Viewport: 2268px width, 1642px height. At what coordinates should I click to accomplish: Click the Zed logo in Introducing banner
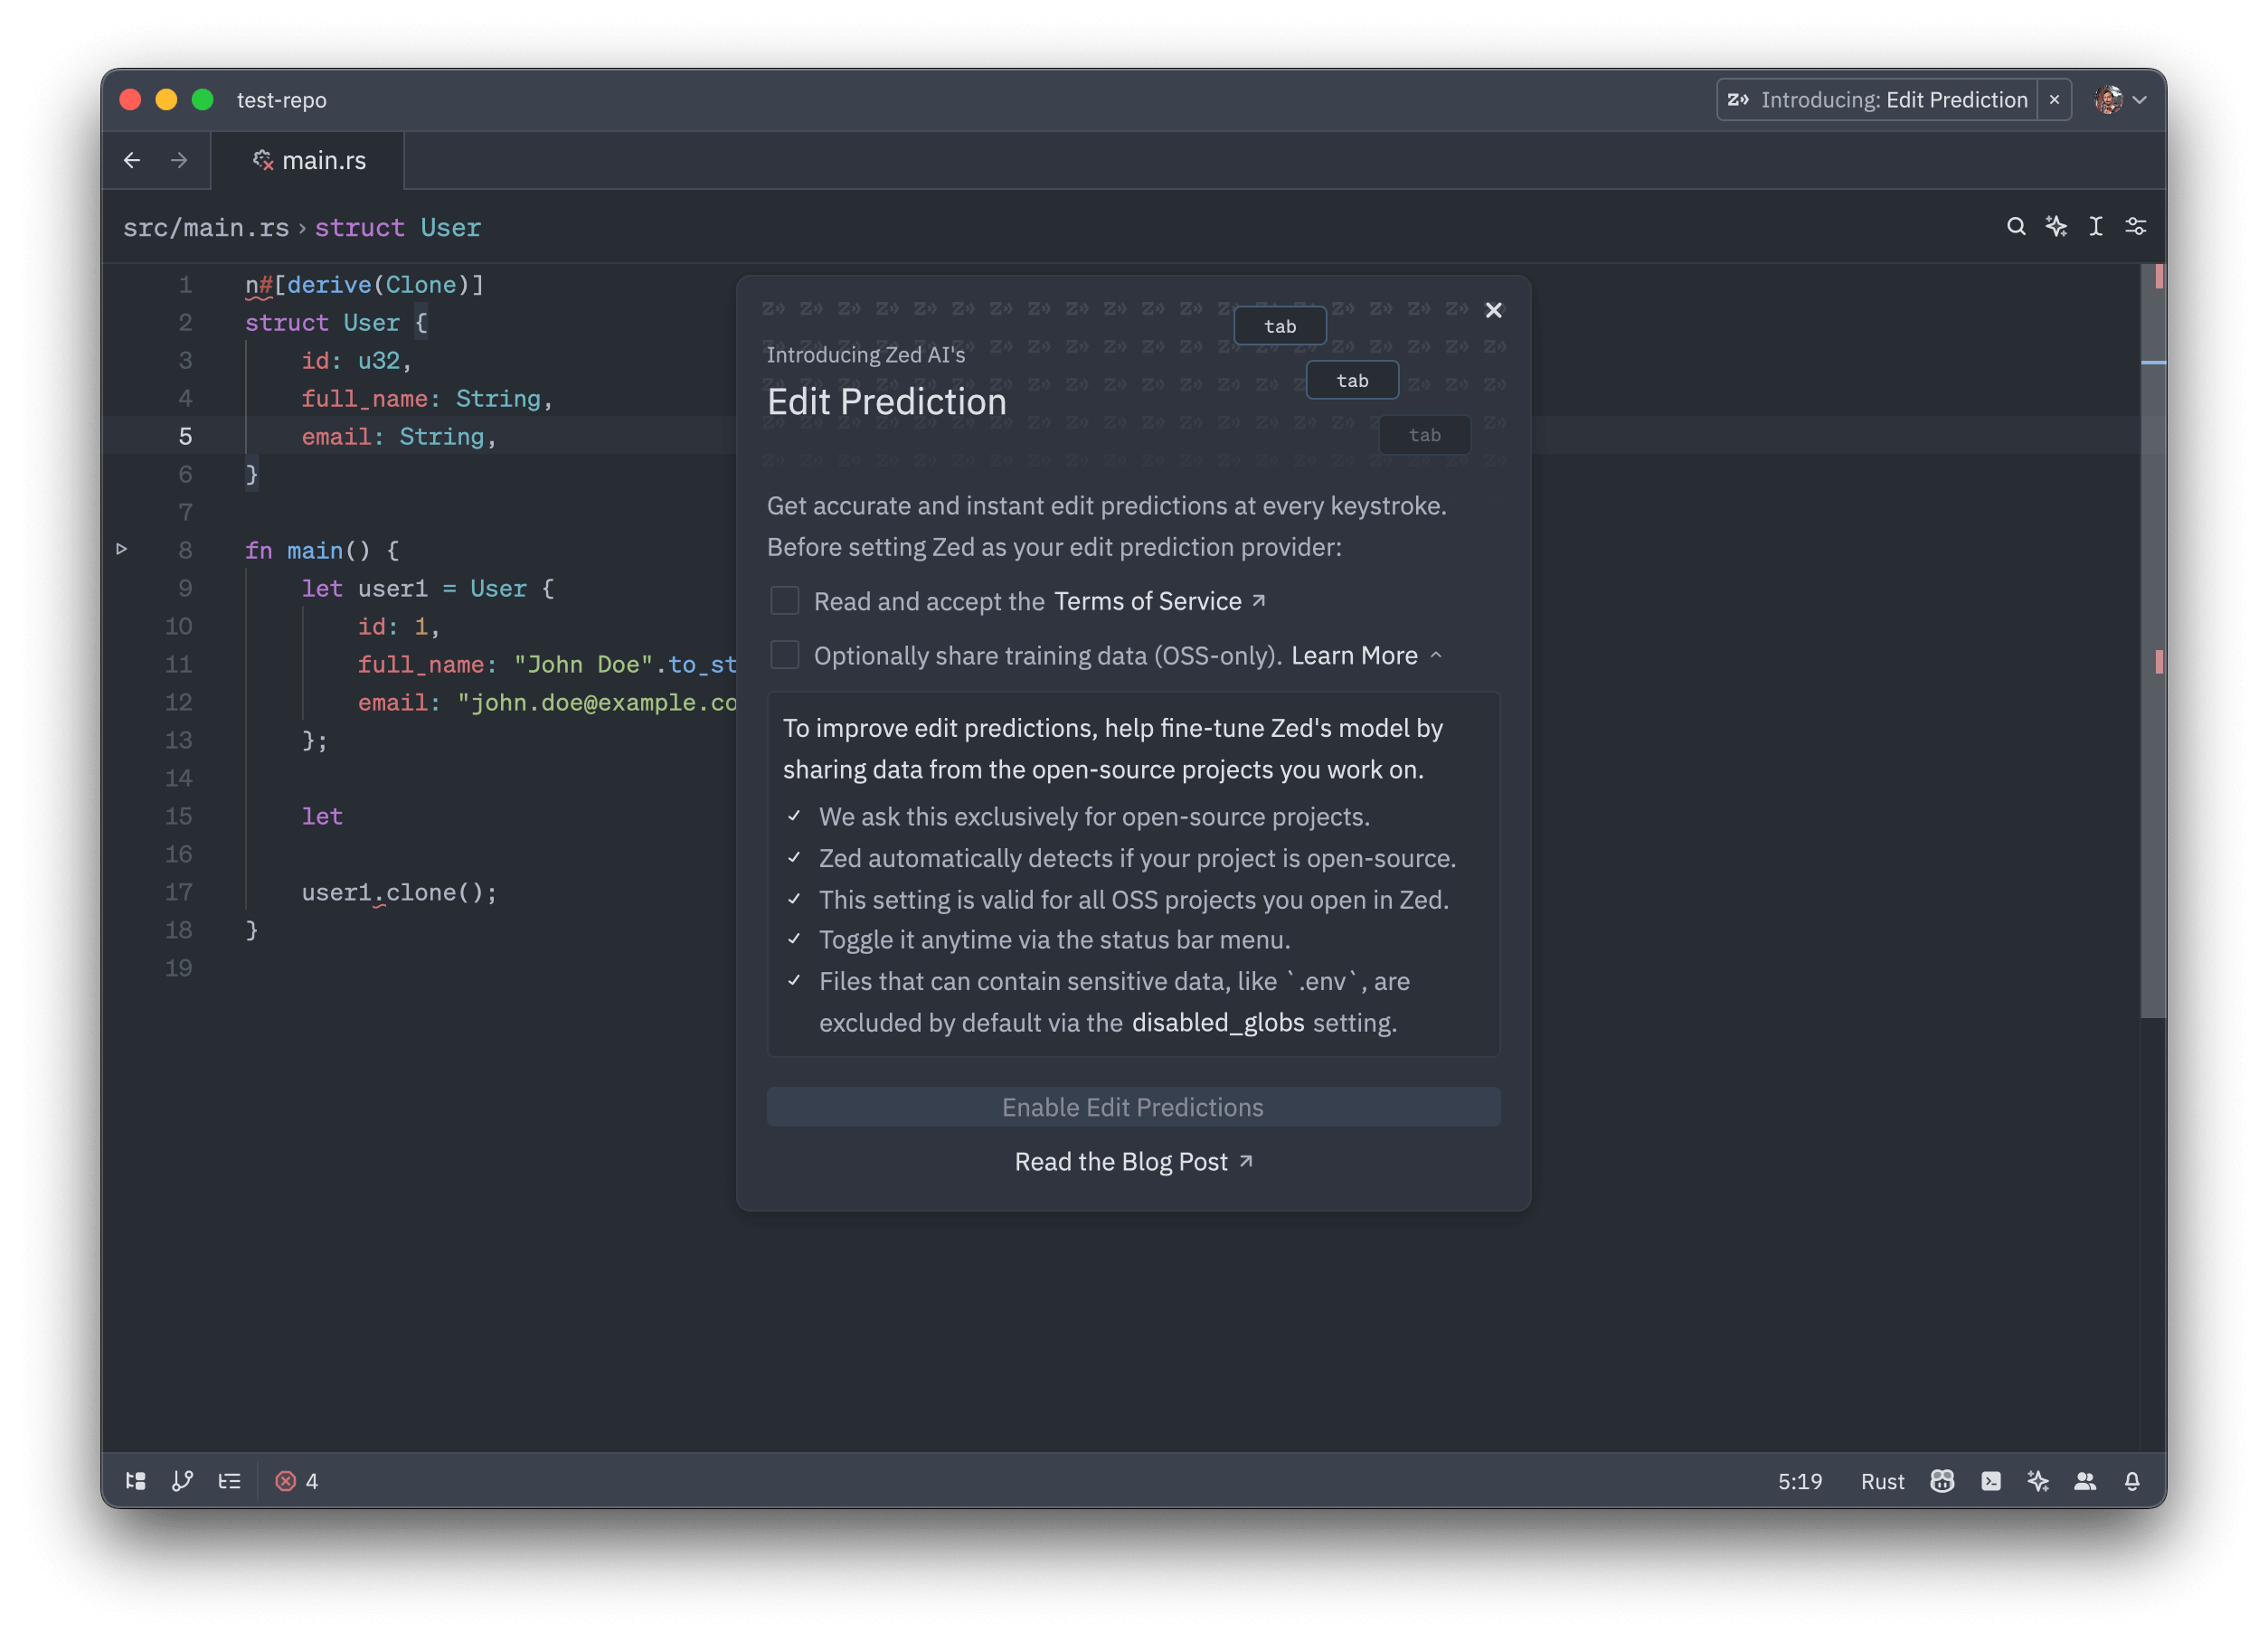tap(1738, 100)
